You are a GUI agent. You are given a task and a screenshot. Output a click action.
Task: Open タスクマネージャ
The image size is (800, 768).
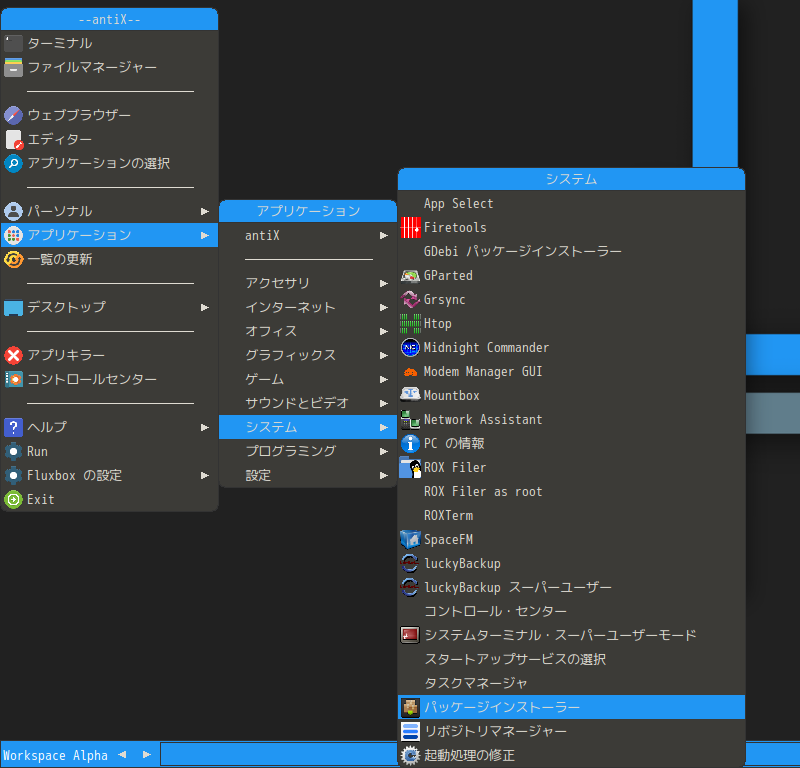click(571, 683)
